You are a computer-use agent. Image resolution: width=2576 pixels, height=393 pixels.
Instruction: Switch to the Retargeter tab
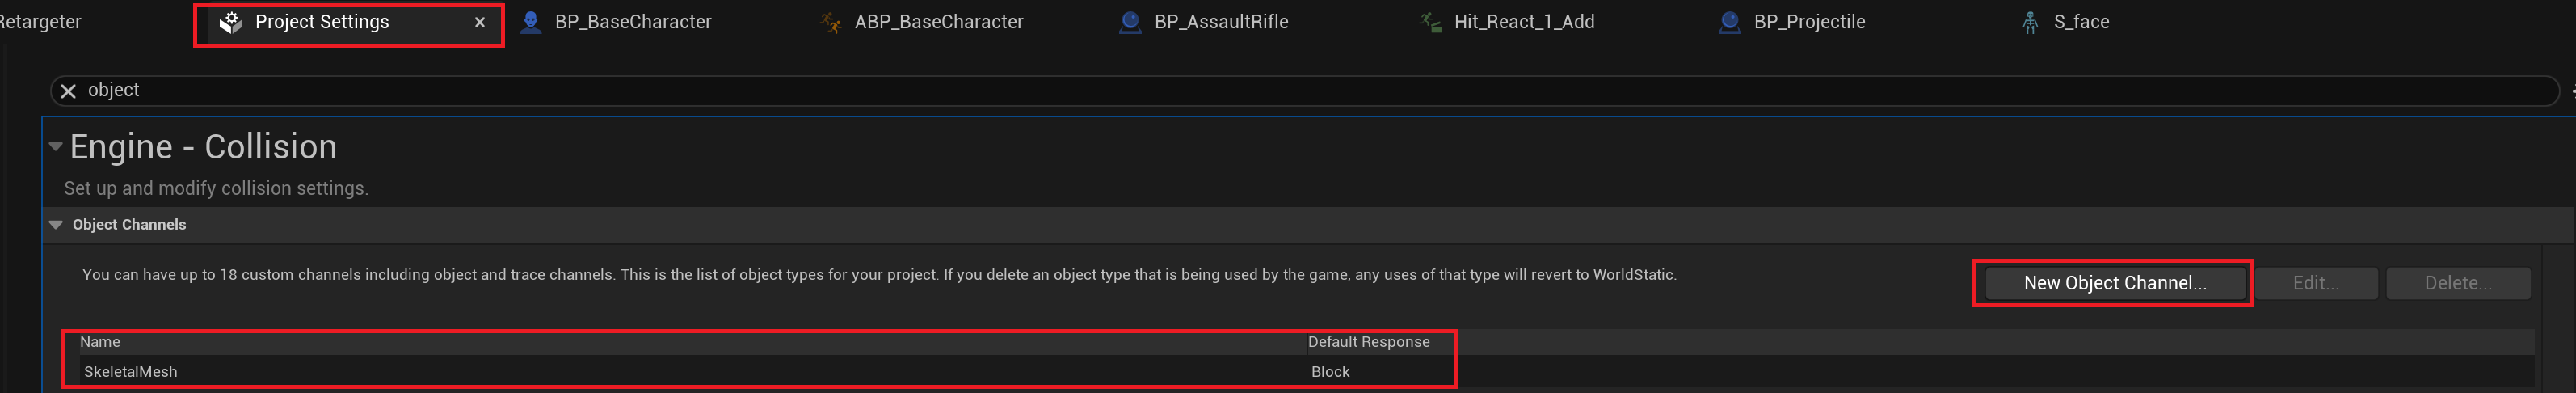[40, 22]
